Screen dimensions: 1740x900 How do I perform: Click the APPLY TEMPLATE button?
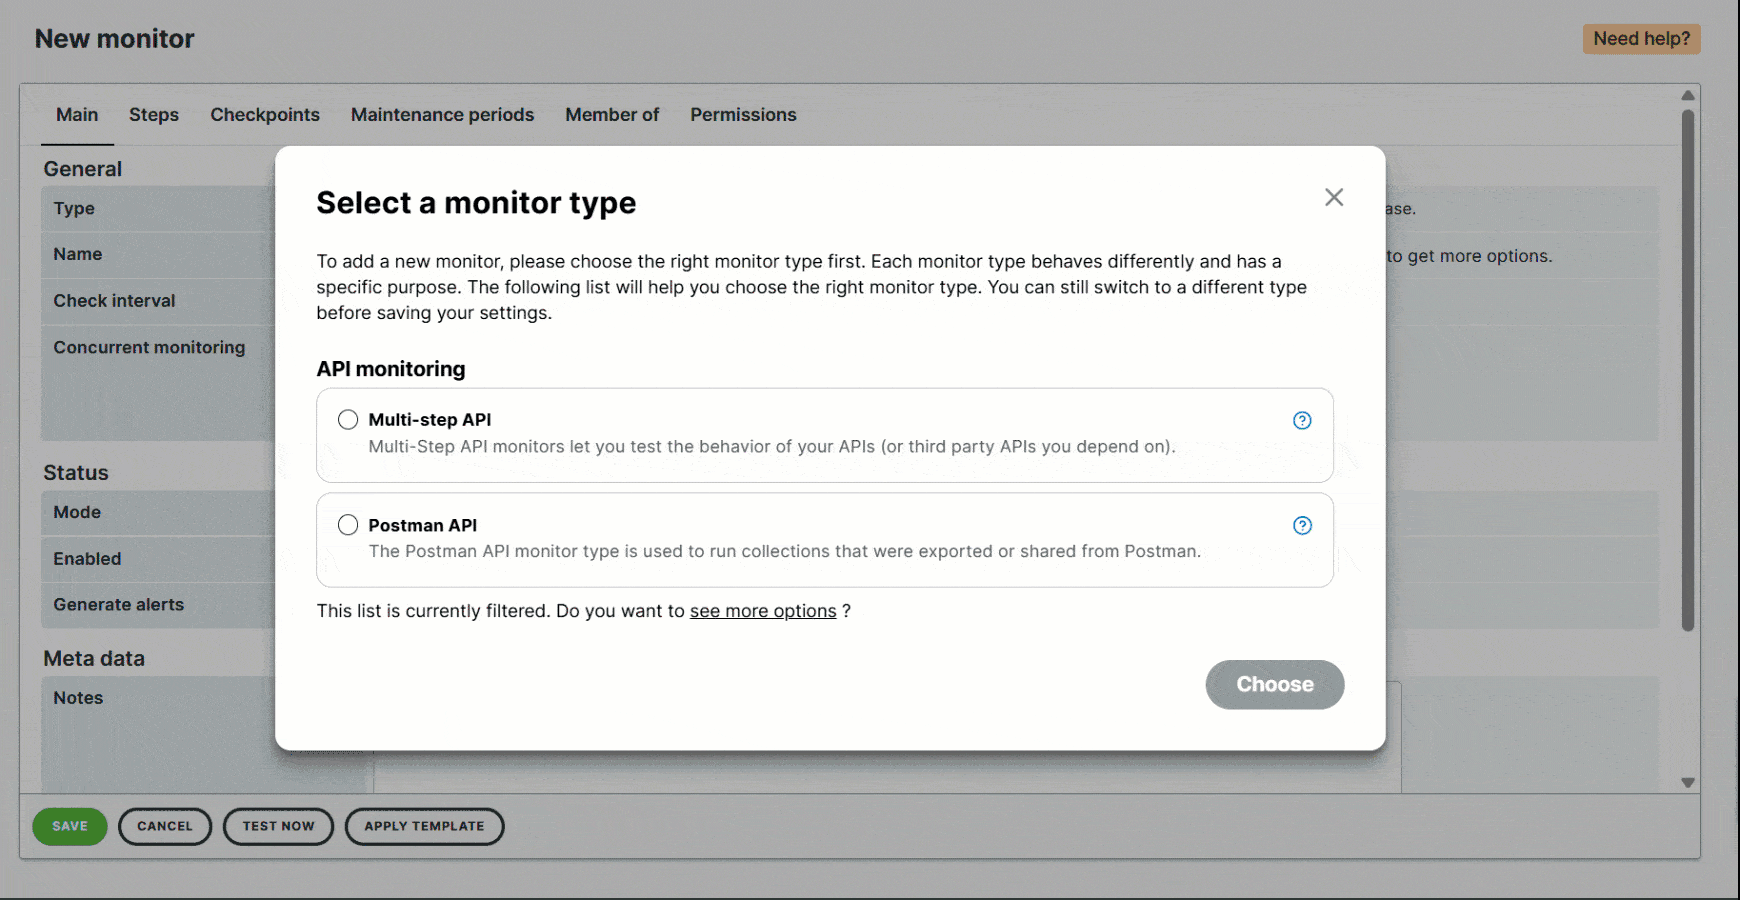(424, 826)
